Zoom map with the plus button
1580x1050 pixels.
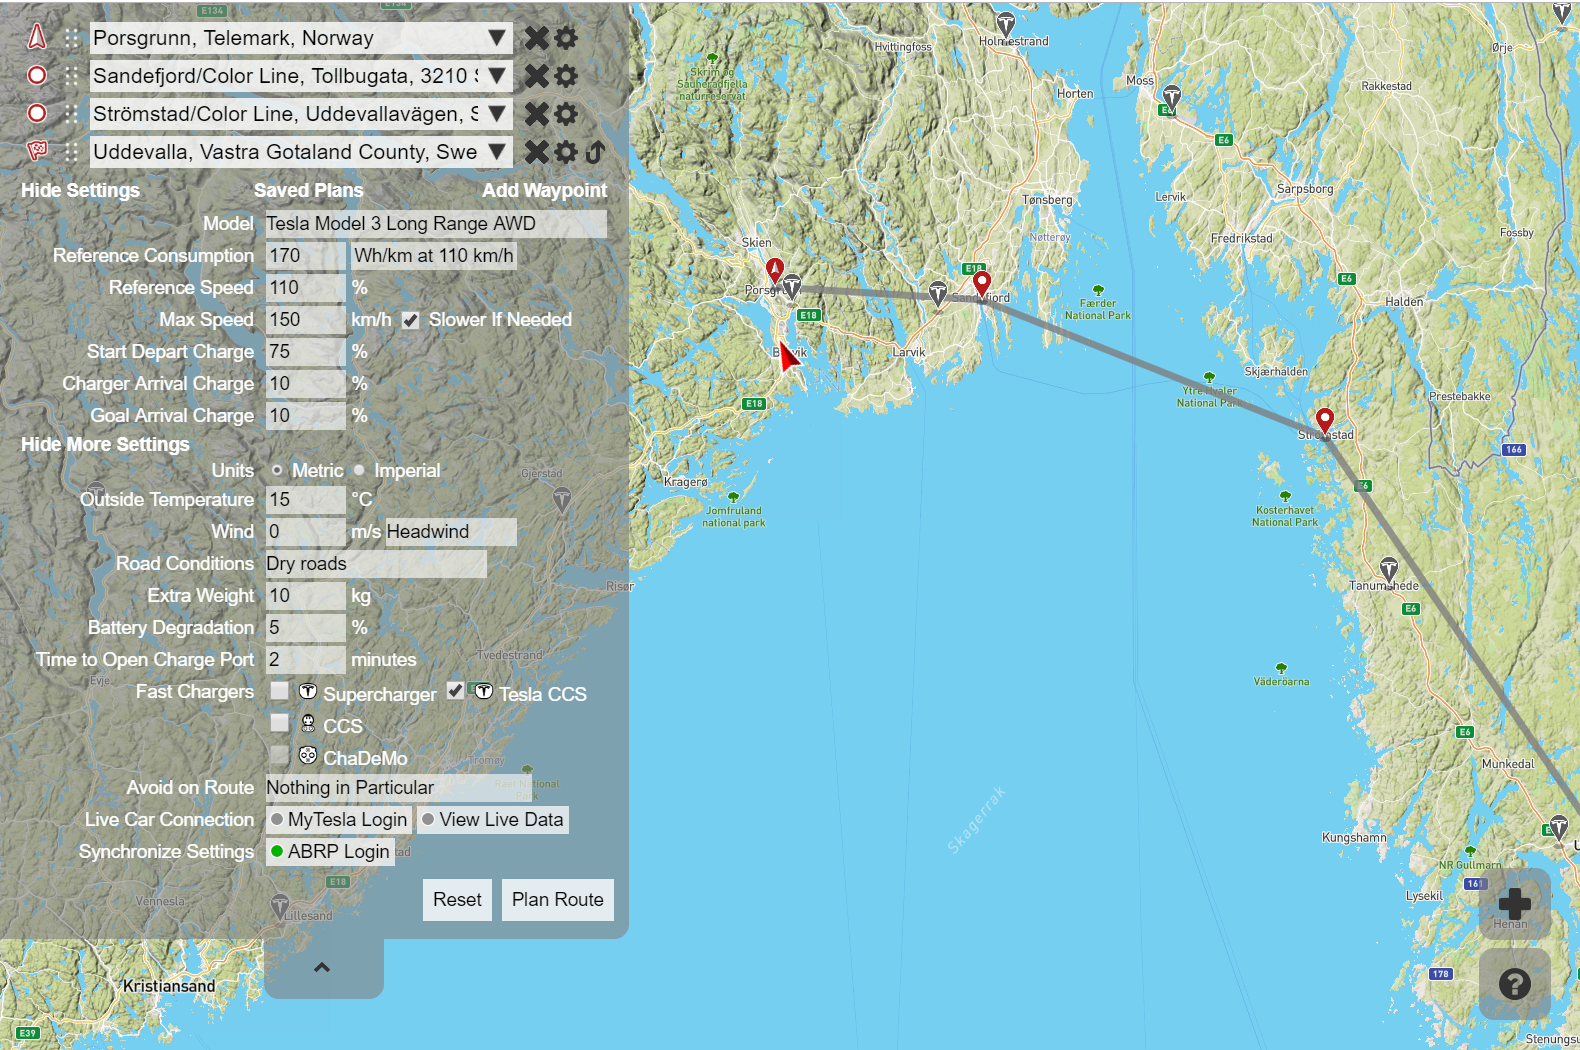[x=1514, y=904]
